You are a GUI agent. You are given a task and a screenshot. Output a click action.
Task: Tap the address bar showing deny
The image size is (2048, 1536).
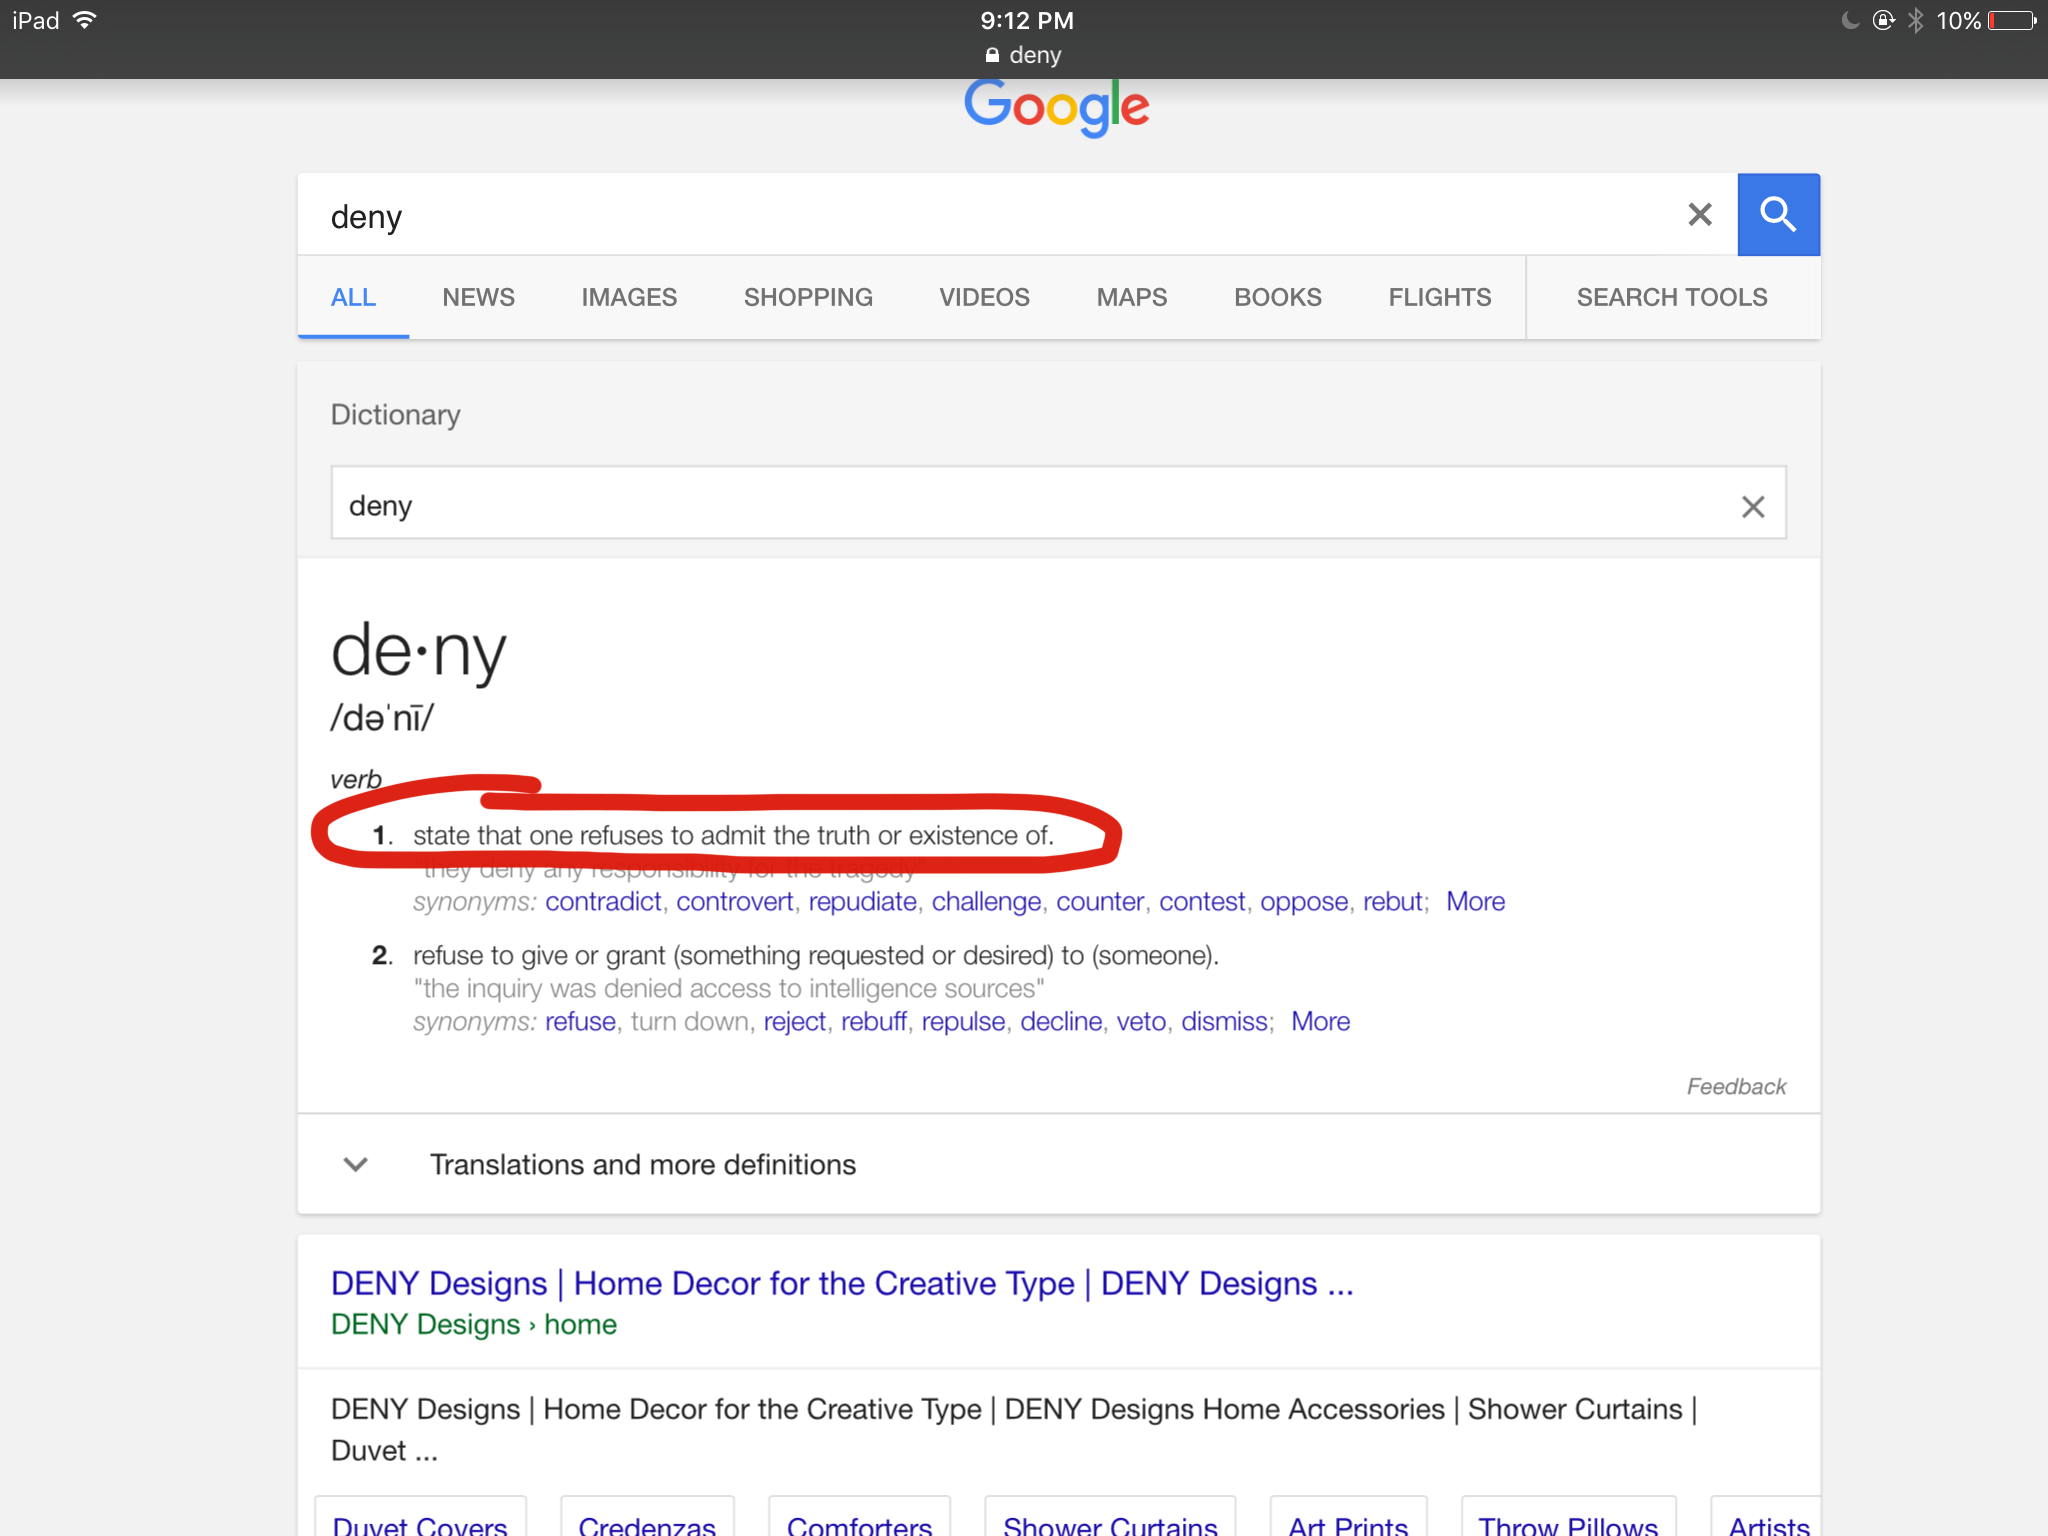click(x=1024, y=55)
